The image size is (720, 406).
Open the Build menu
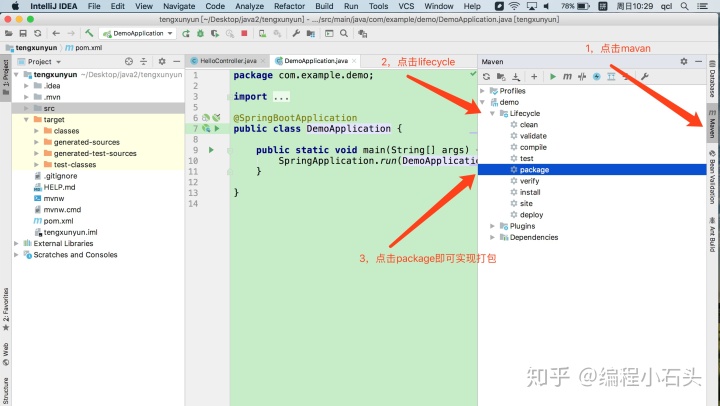[x=324, y=6]
